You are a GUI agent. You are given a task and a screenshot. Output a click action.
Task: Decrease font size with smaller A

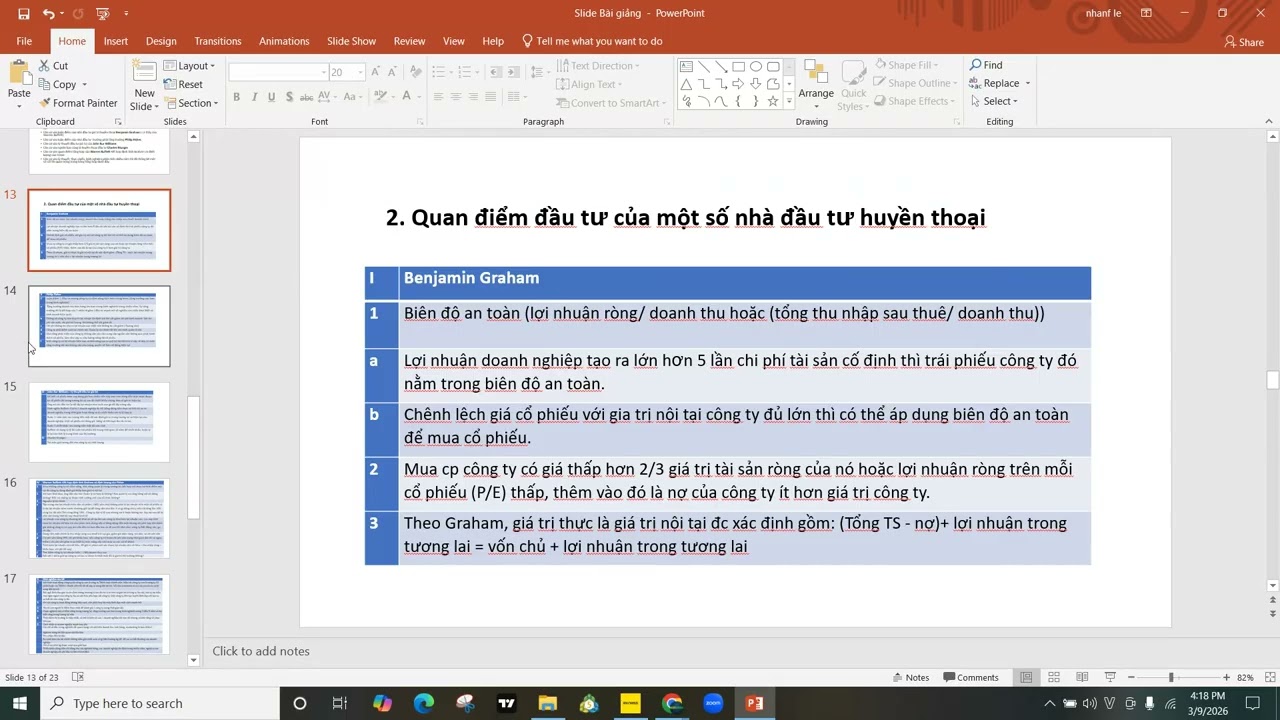coord(391,72)
